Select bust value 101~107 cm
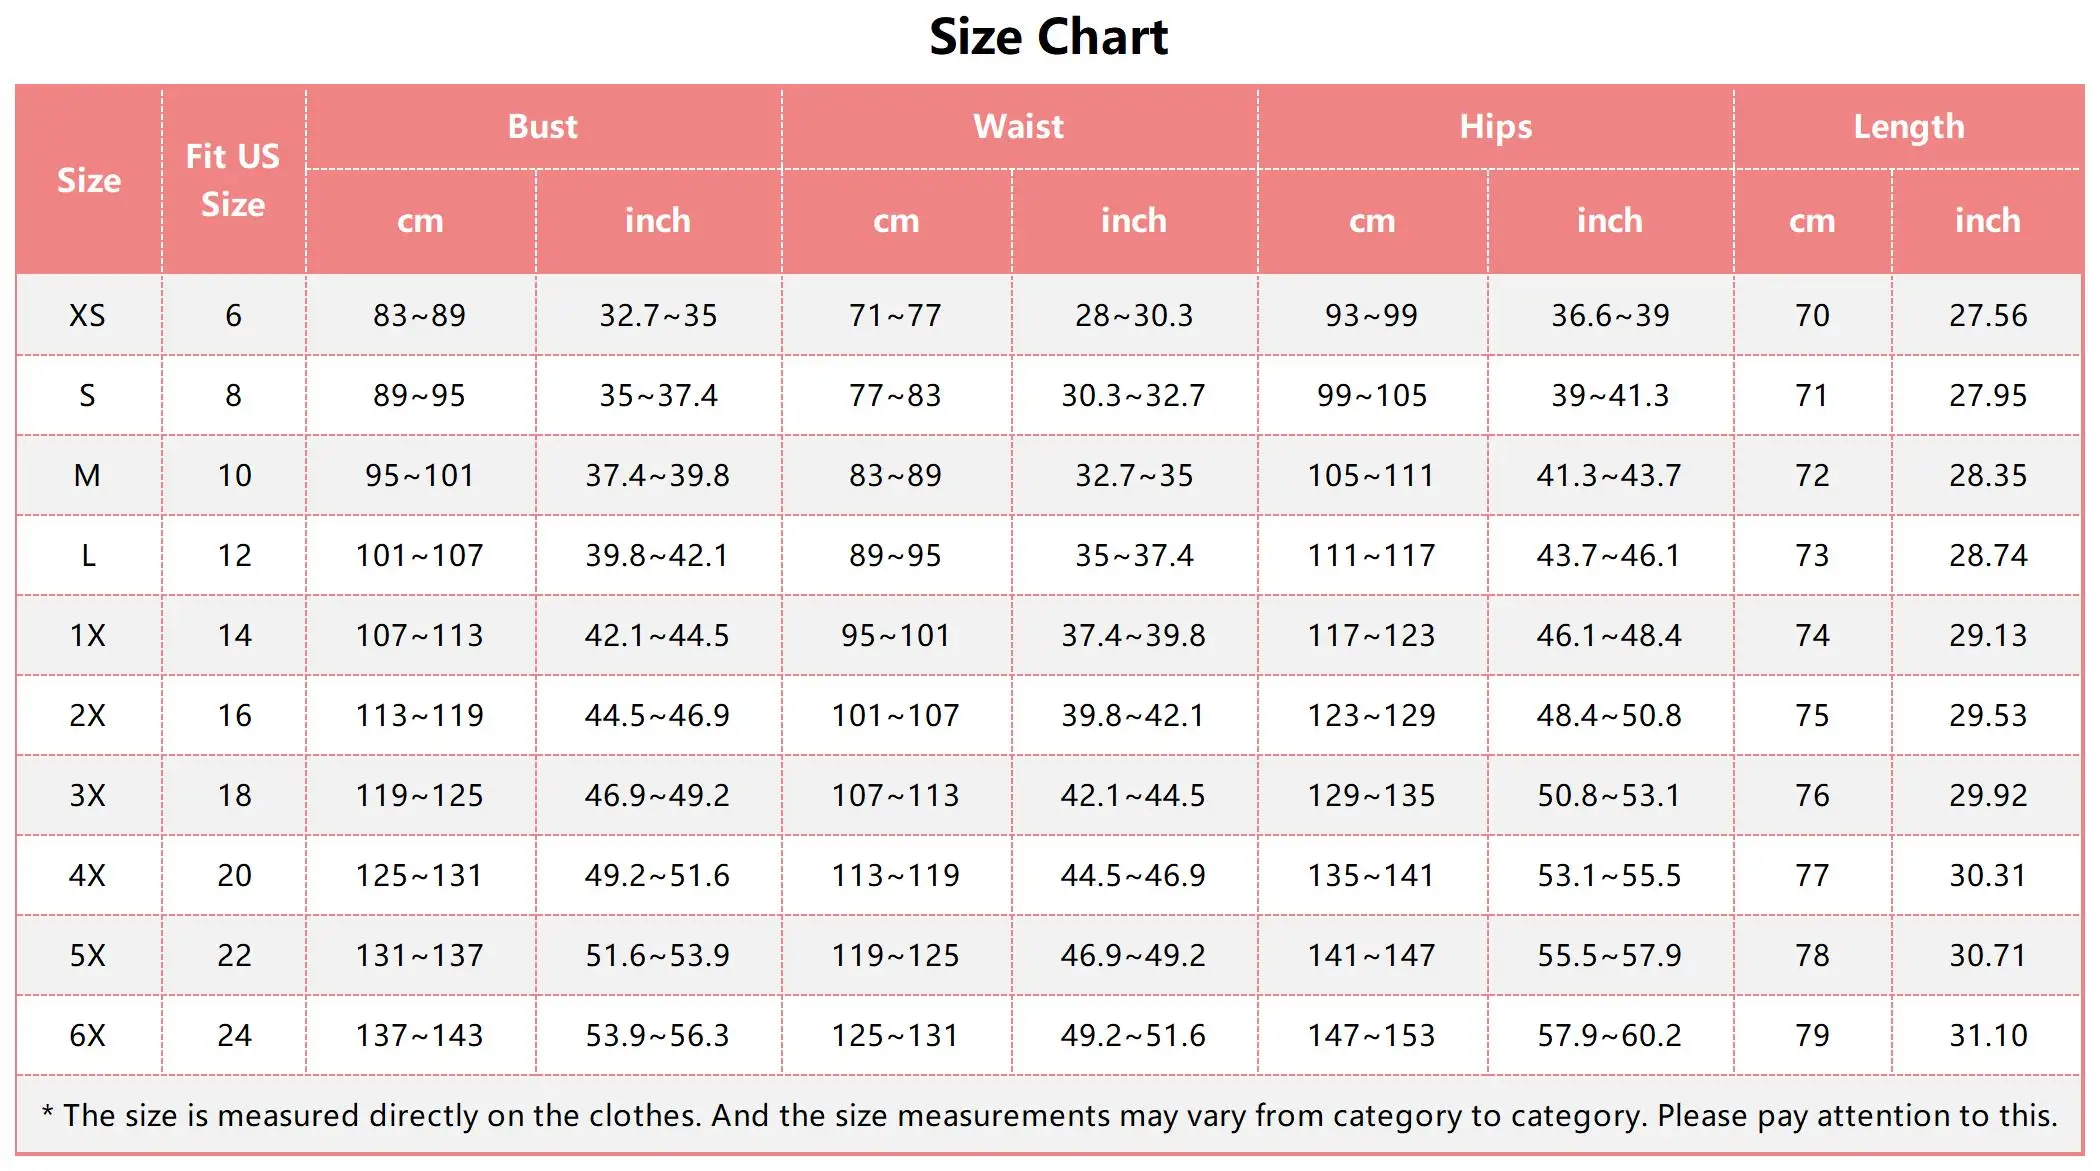The height and width of the screenshot is (1171, 2100). click(x=420, y=555)
